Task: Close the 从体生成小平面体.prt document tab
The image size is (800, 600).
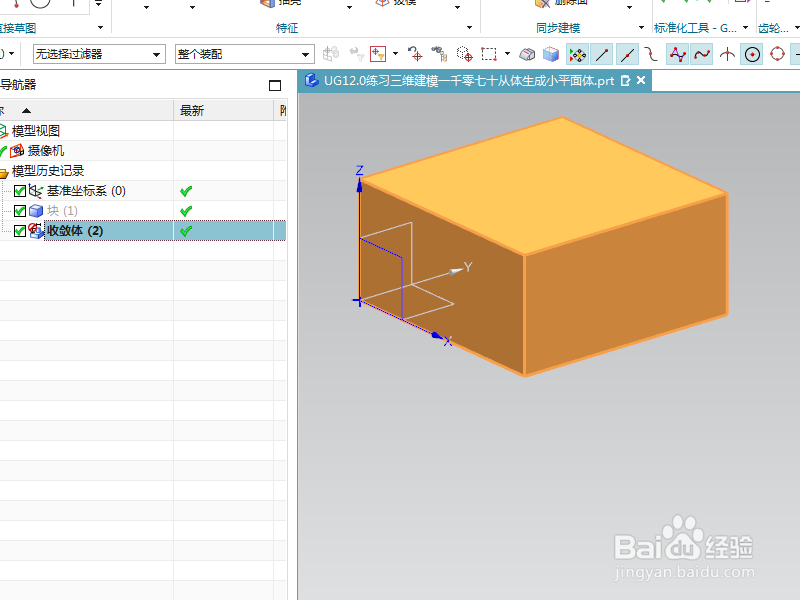Action: click(x=641, y=80)
